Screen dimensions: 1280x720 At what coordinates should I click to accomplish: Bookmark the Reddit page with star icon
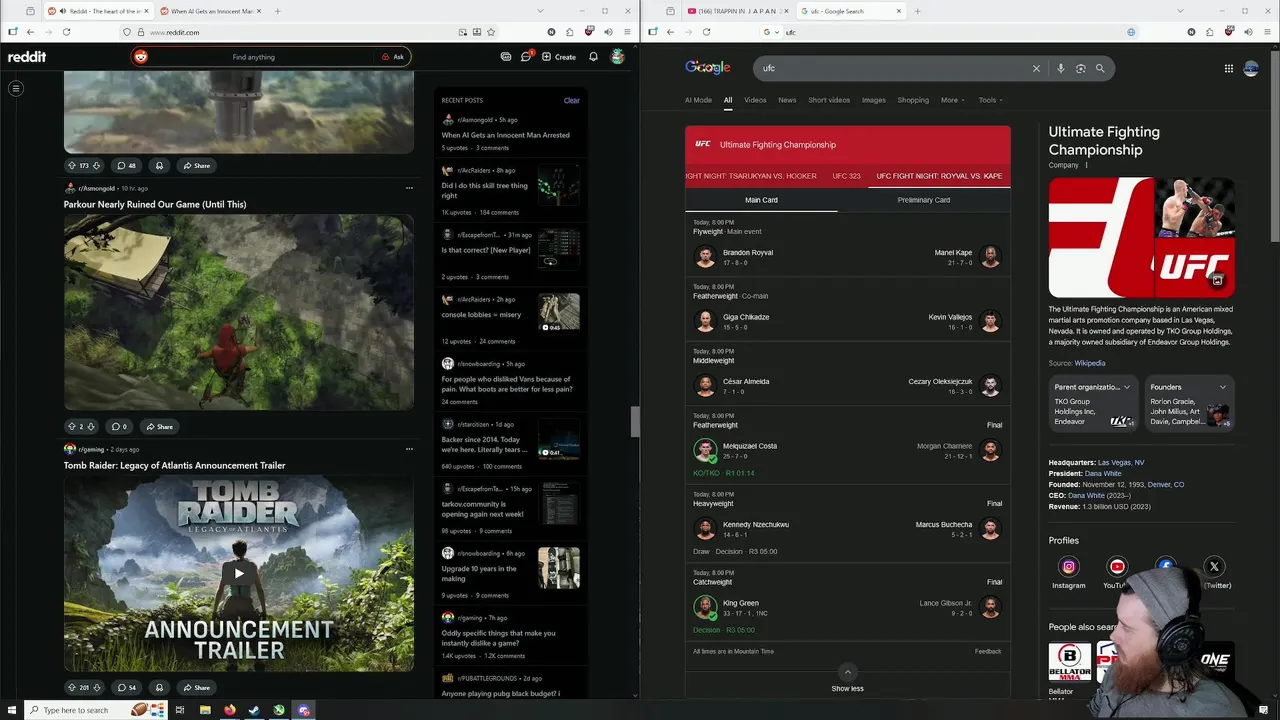(x=492, y=32)
